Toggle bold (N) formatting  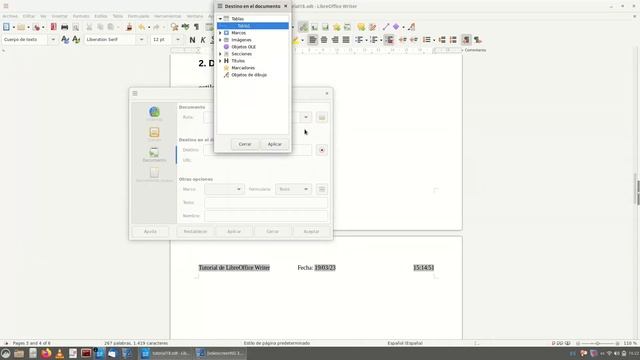pos(192,40)
